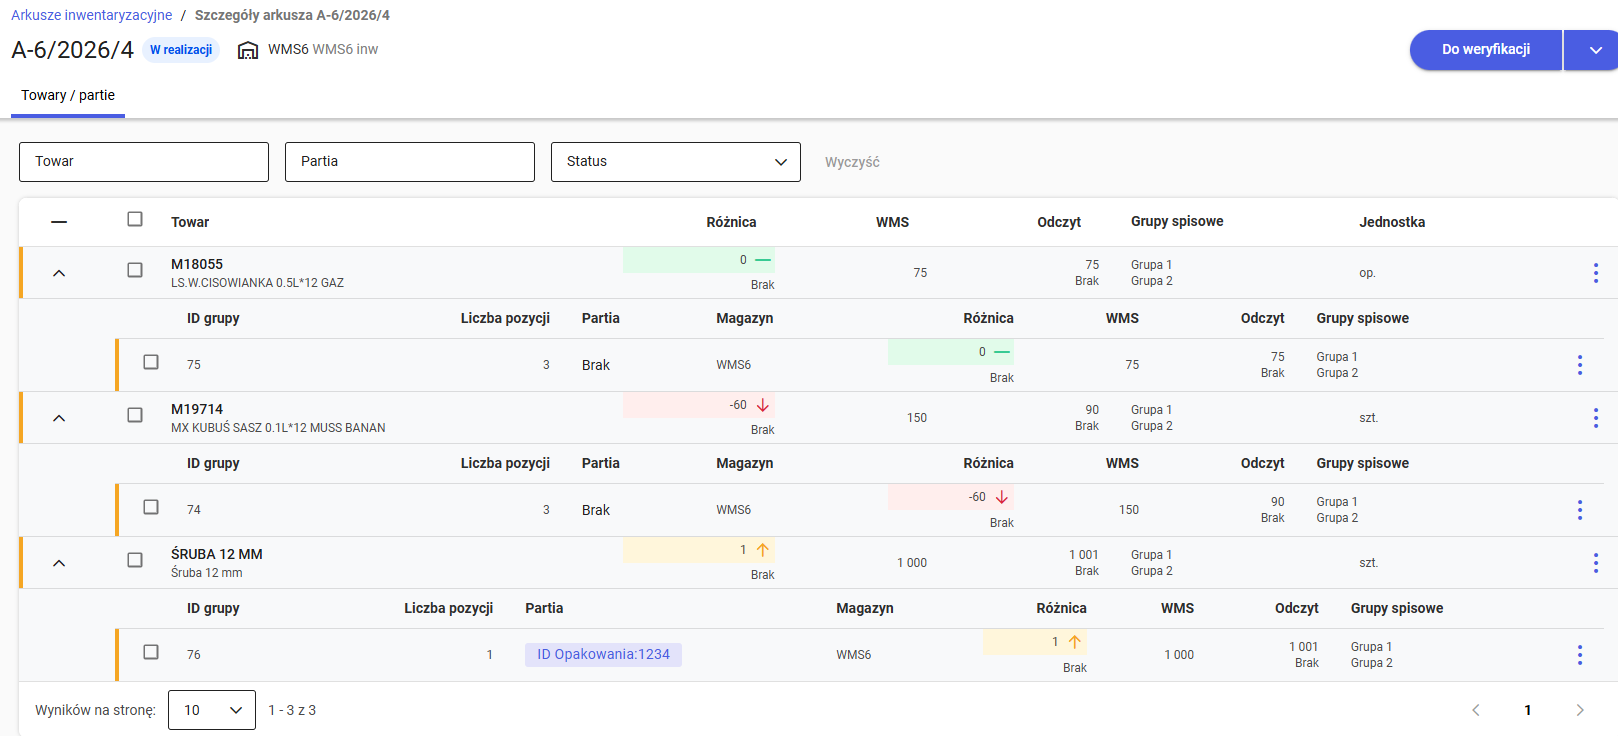The image size is (1618, 736).
Task: Open the three-dot menu for ŚRUBA 12 MM
Action: tap(1595, 563)
